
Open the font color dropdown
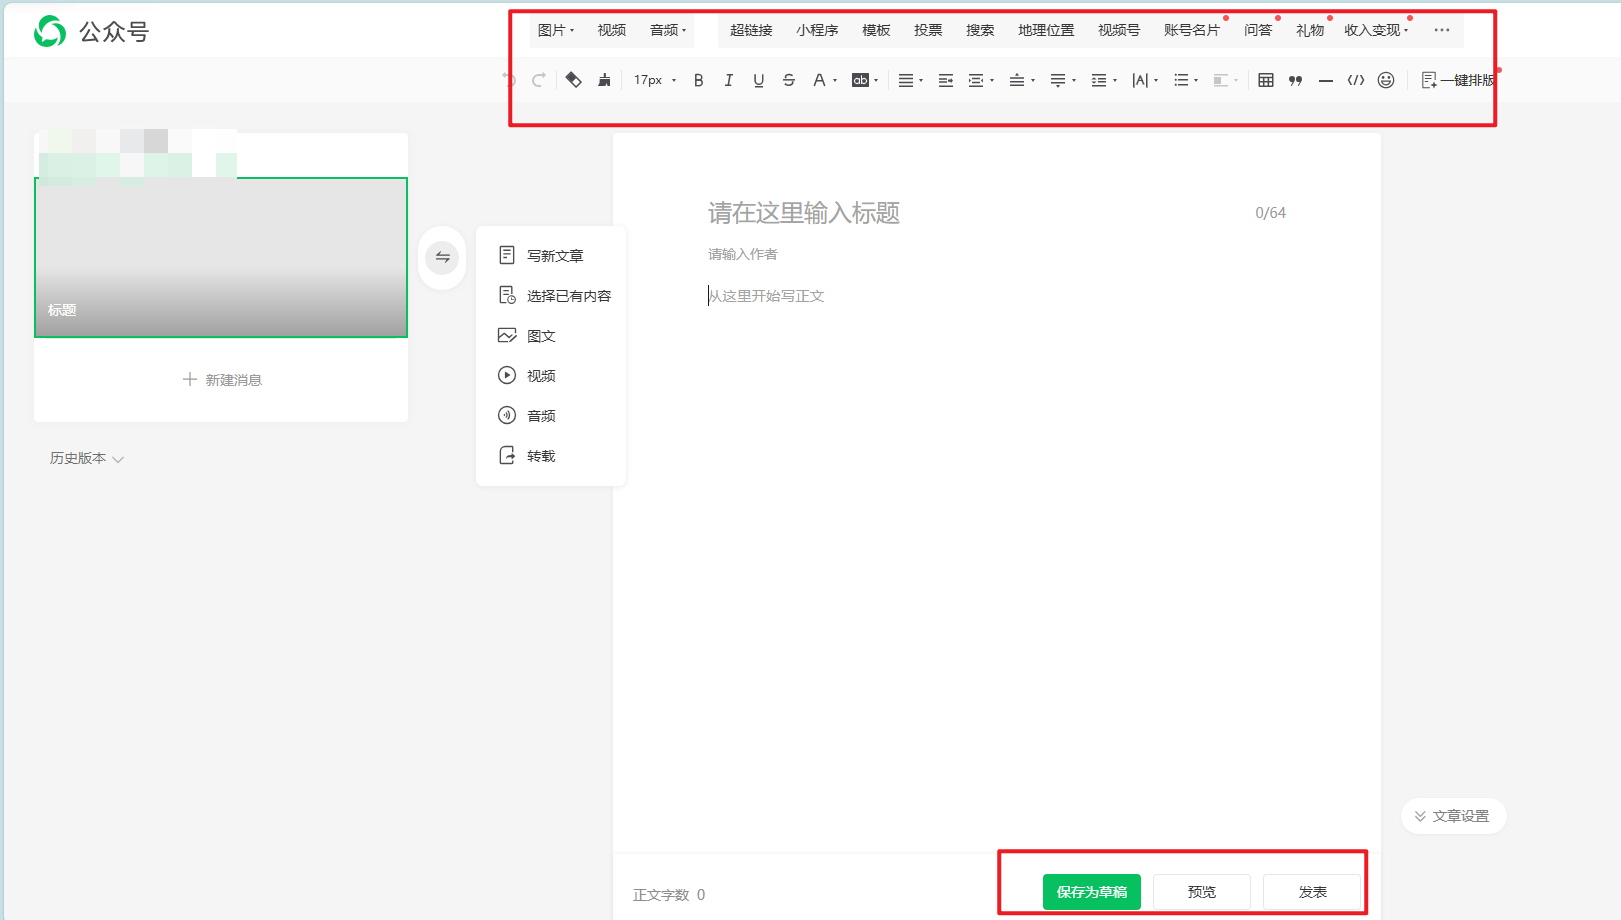point(822,80)
